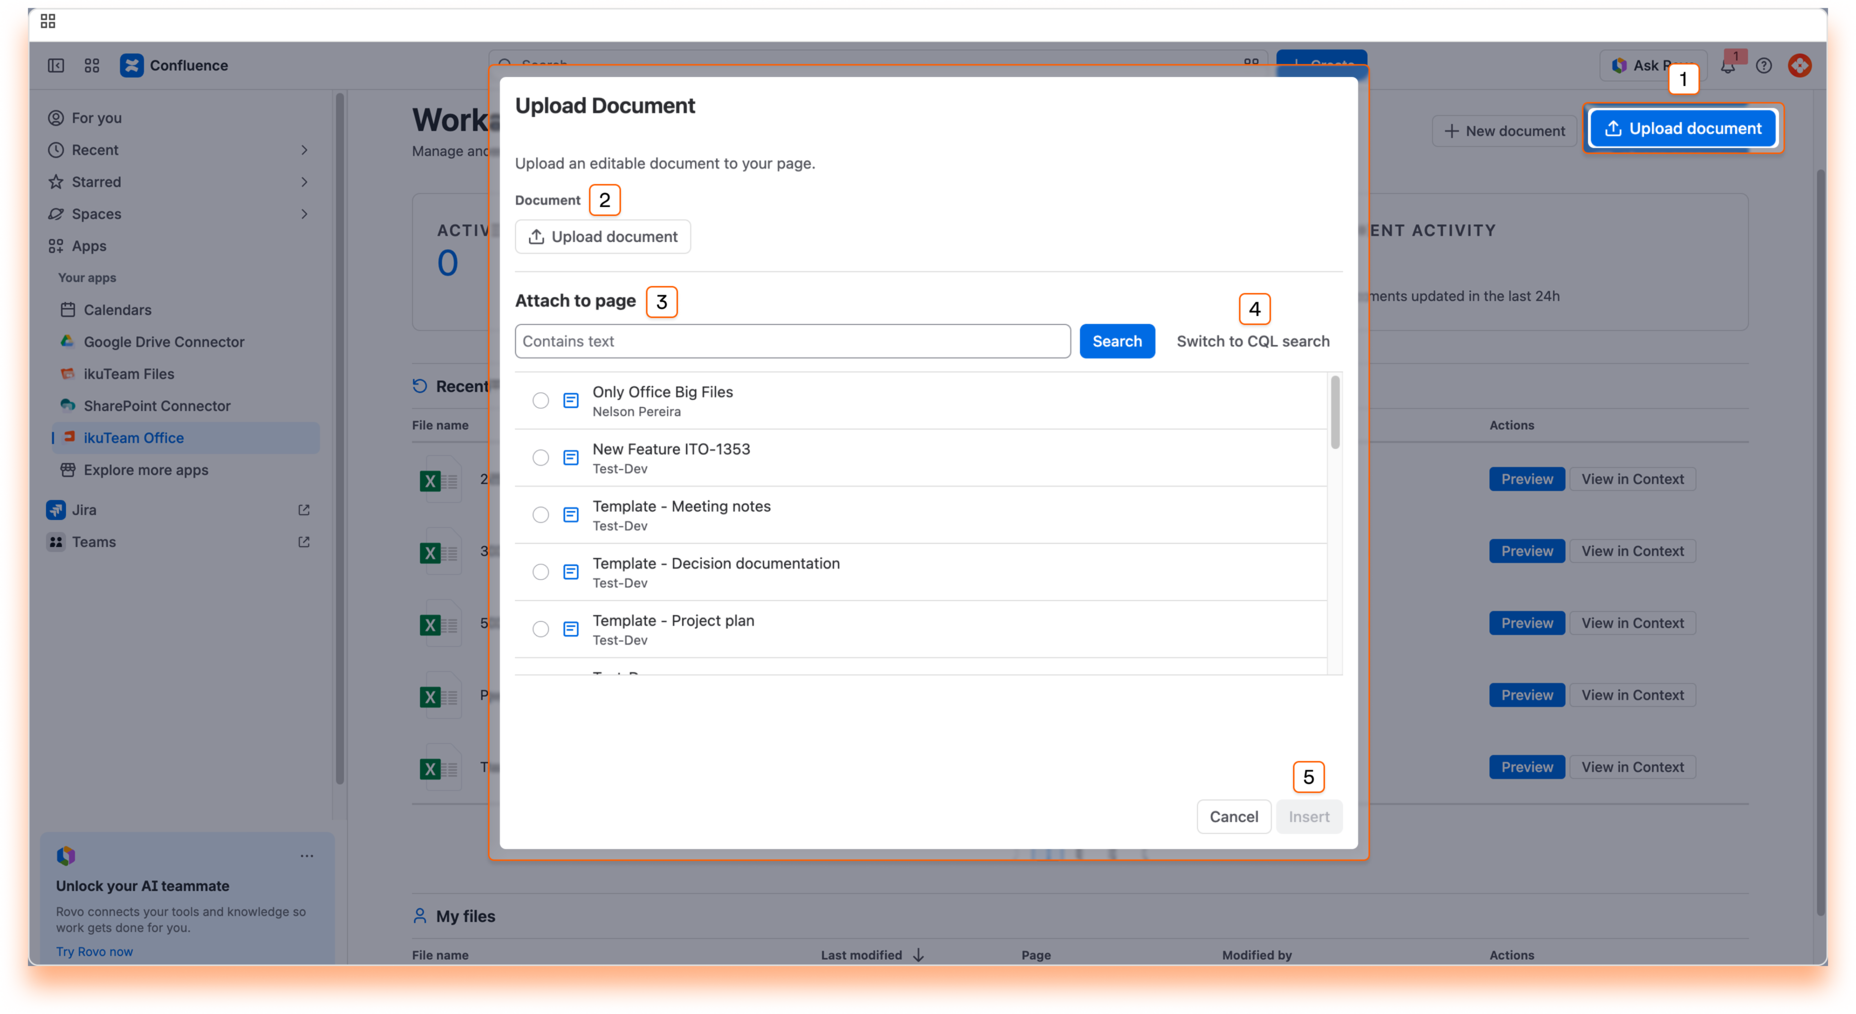The width and height of the screenshot is (1856, 1014).
Task: Go to For you in sidebar
Action: (x=97, y=118)
